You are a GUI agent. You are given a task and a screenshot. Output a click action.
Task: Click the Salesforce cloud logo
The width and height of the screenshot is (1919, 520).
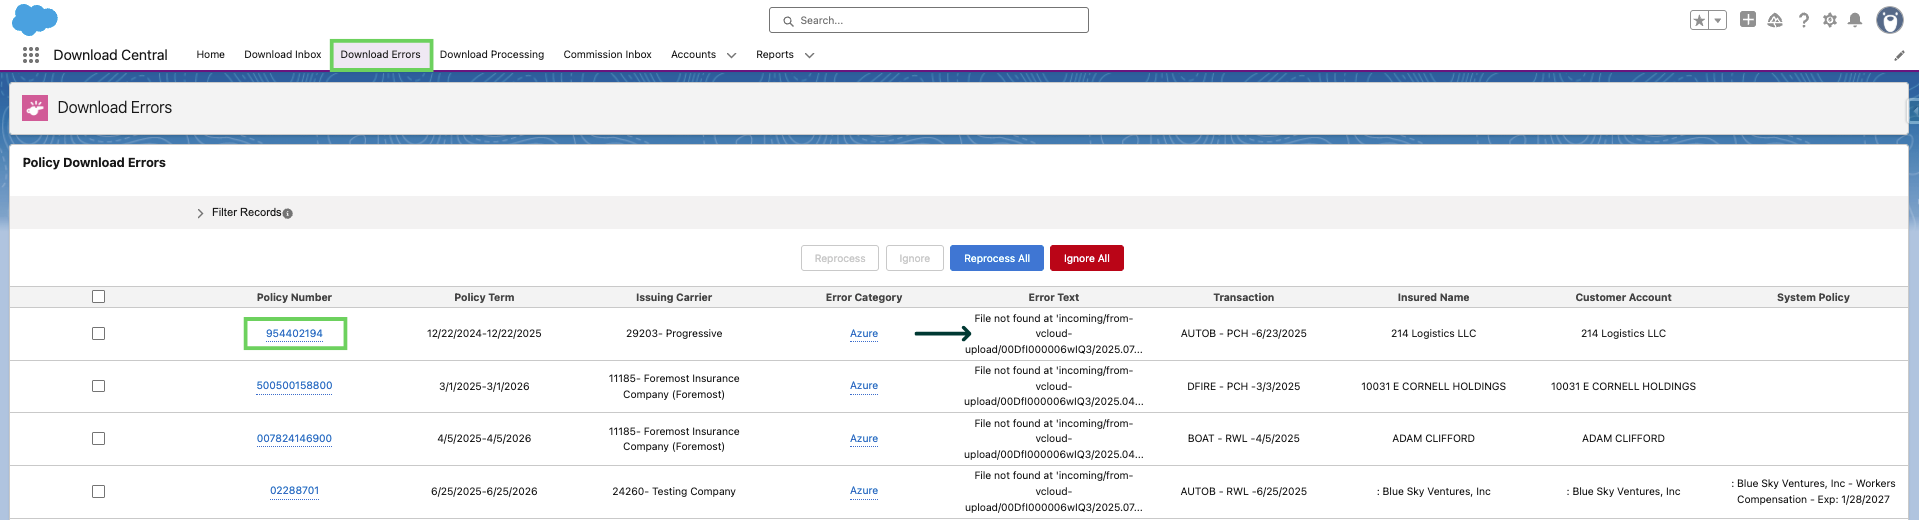pos(35,19)
